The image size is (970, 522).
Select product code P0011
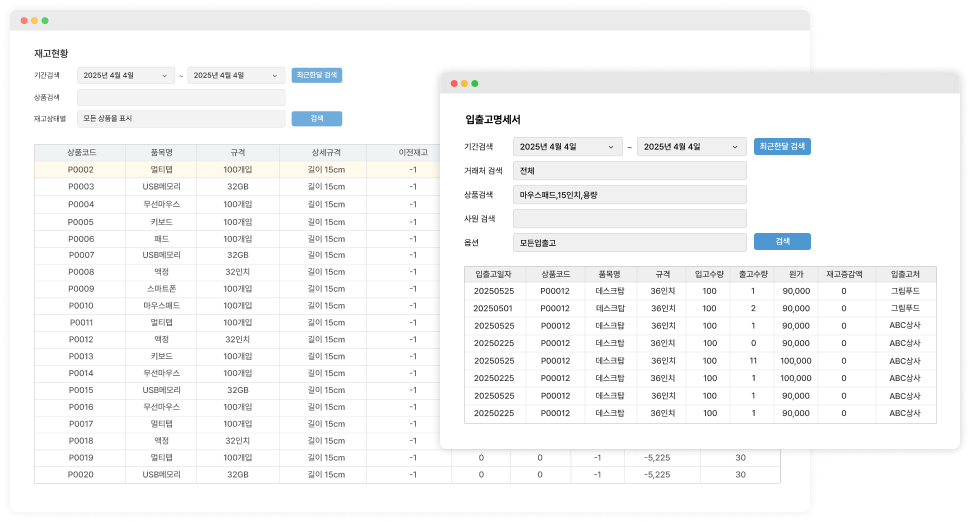(81, 322)
